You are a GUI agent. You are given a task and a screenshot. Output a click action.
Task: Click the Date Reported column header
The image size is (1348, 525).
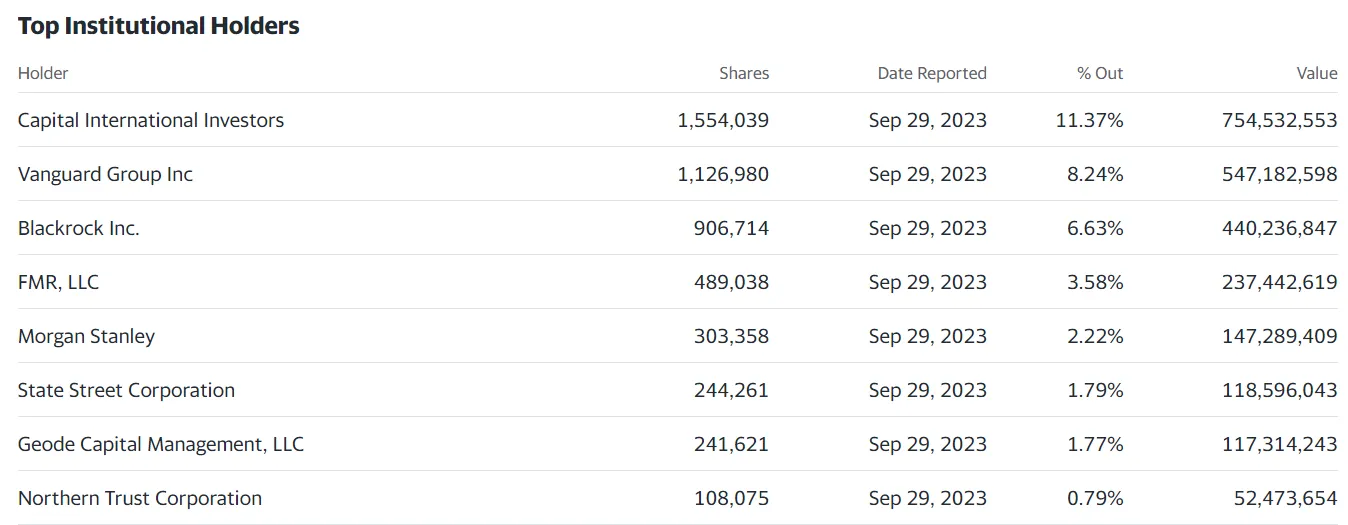(x=931, y=73)
